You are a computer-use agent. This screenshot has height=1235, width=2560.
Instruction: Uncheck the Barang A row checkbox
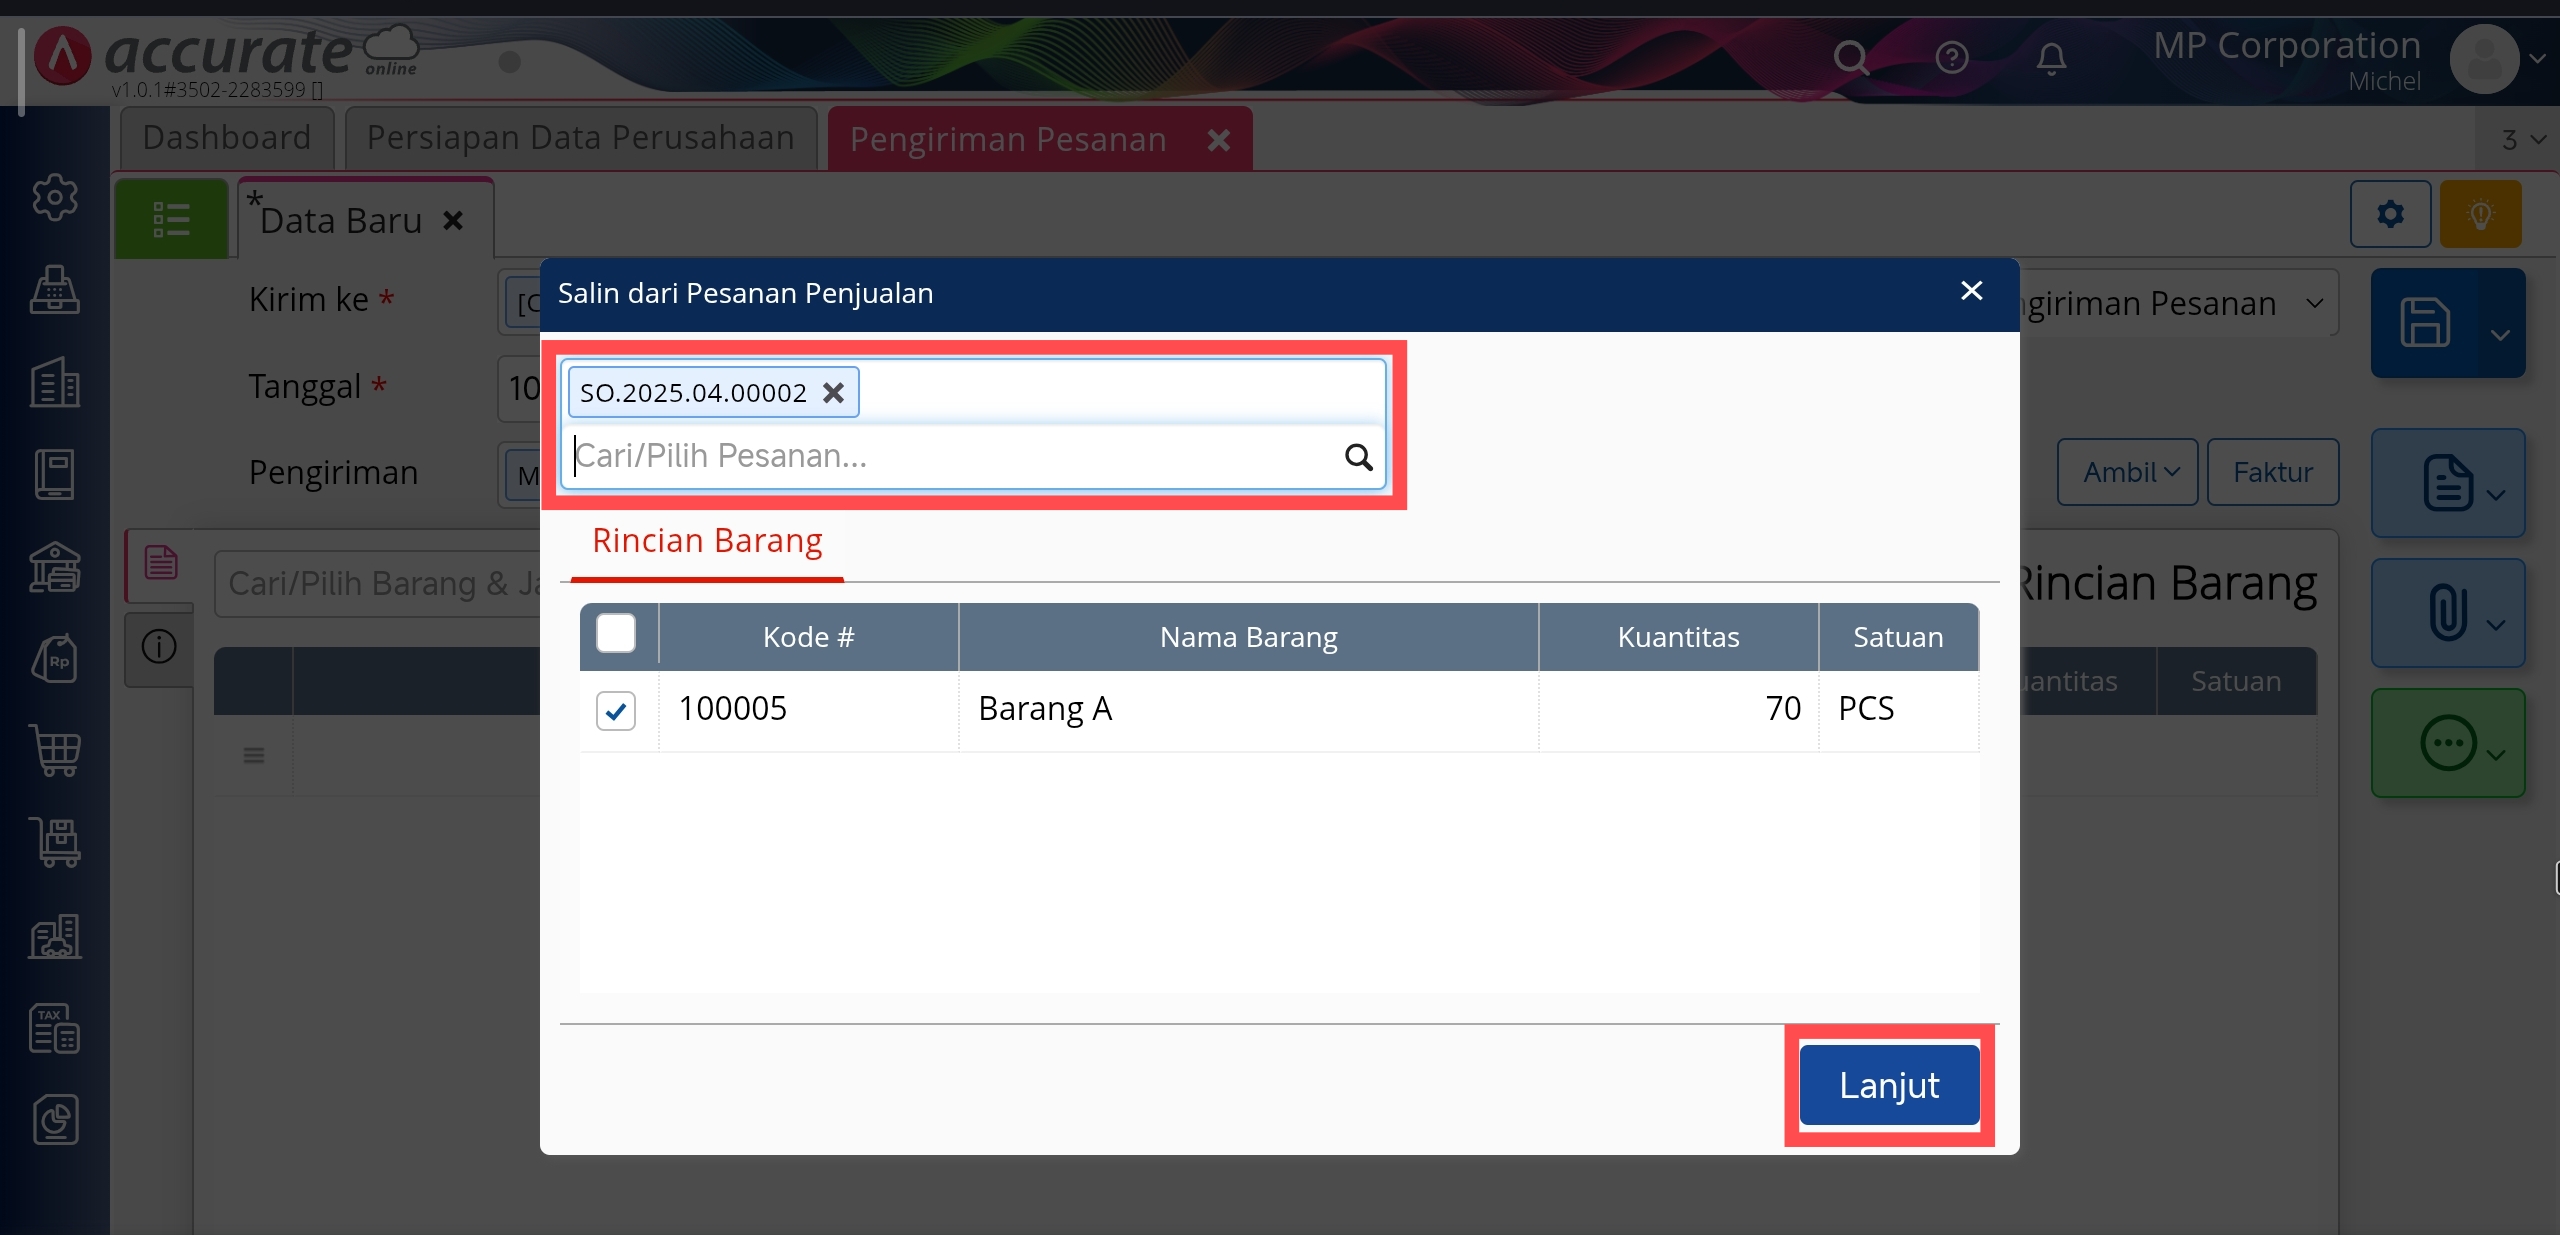click(616, 710)
